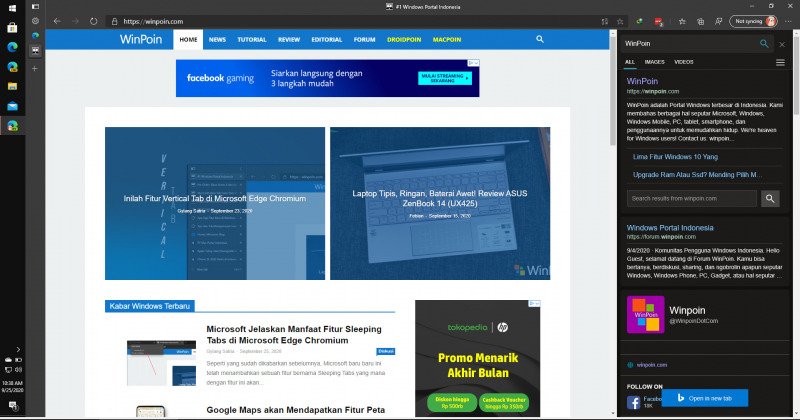
Task: Click the Facebook Gaming banner ad
Action: (x=328, y=78)
